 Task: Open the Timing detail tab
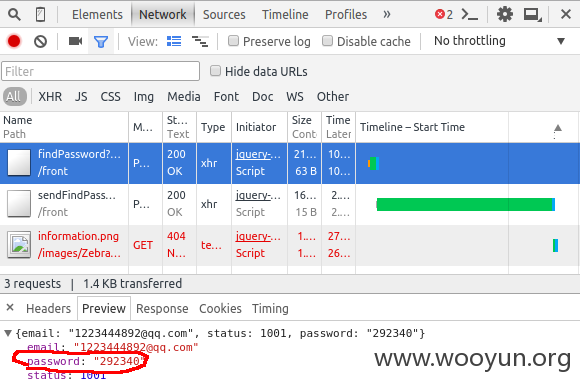270,308
